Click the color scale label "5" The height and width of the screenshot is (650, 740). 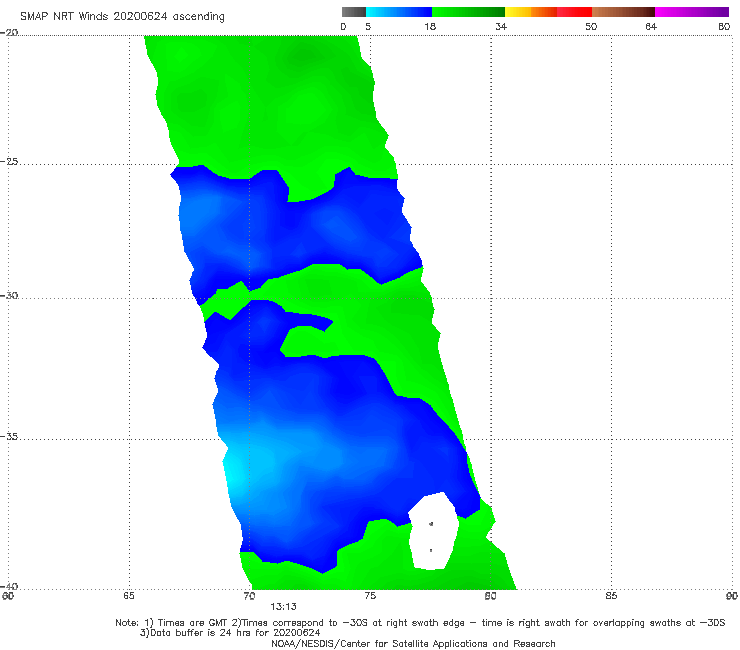click(368, 26)
